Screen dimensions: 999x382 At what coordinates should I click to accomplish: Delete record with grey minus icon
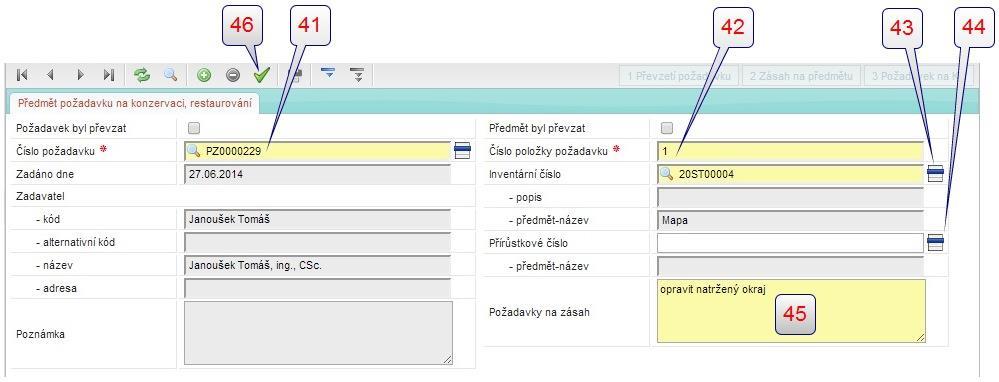click(233, 75)
